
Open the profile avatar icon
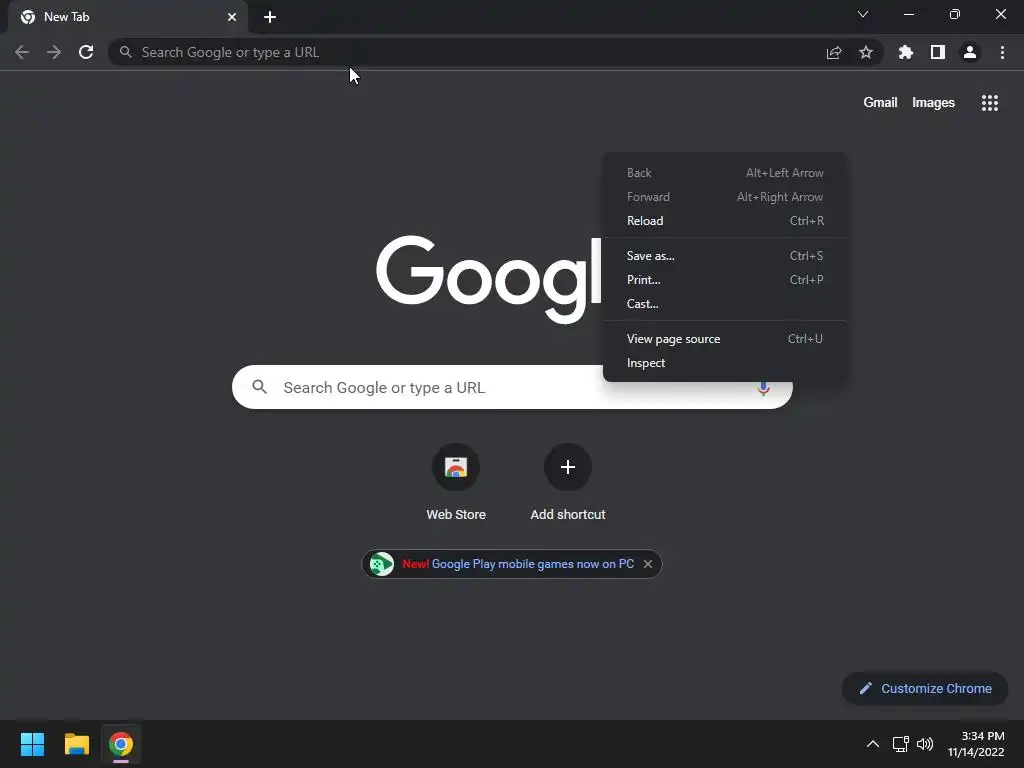pos(970,52)
